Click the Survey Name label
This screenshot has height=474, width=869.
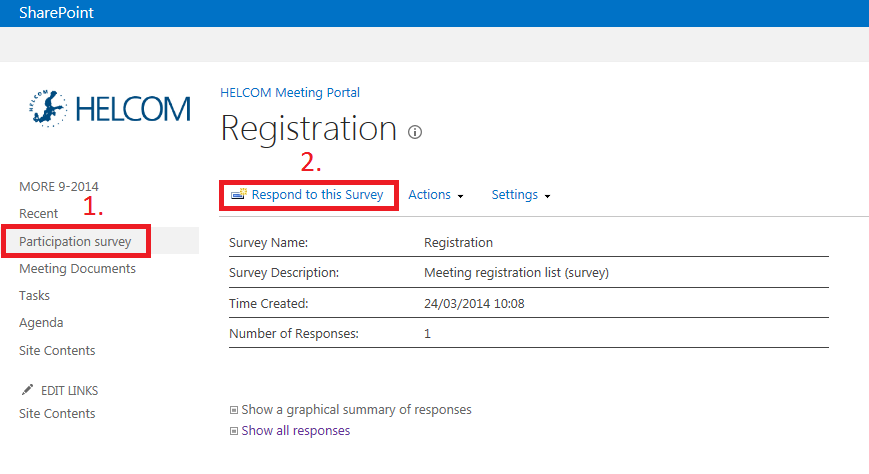pos(268,243)
